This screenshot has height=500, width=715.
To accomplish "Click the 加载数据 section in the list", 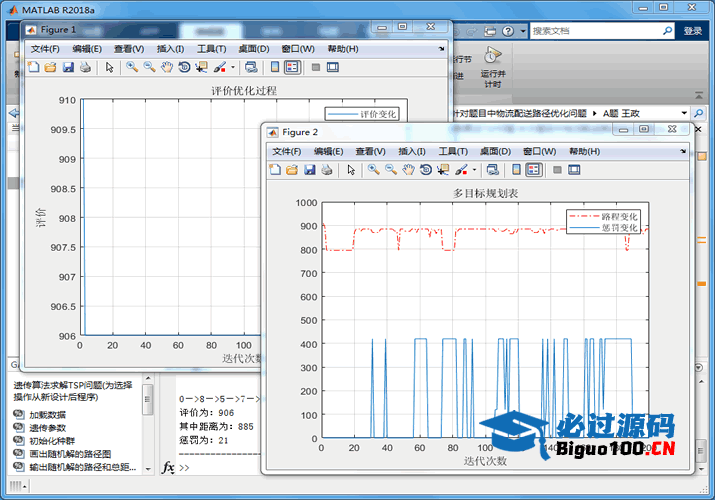I will (49, 414).
